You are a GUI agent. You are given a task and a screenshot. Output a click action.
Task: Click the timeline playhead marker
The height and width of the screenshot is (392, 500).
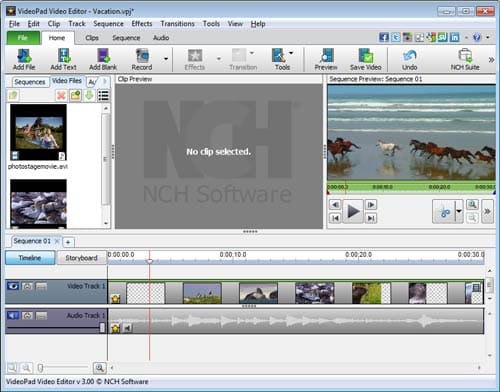[x=150, y=261]
